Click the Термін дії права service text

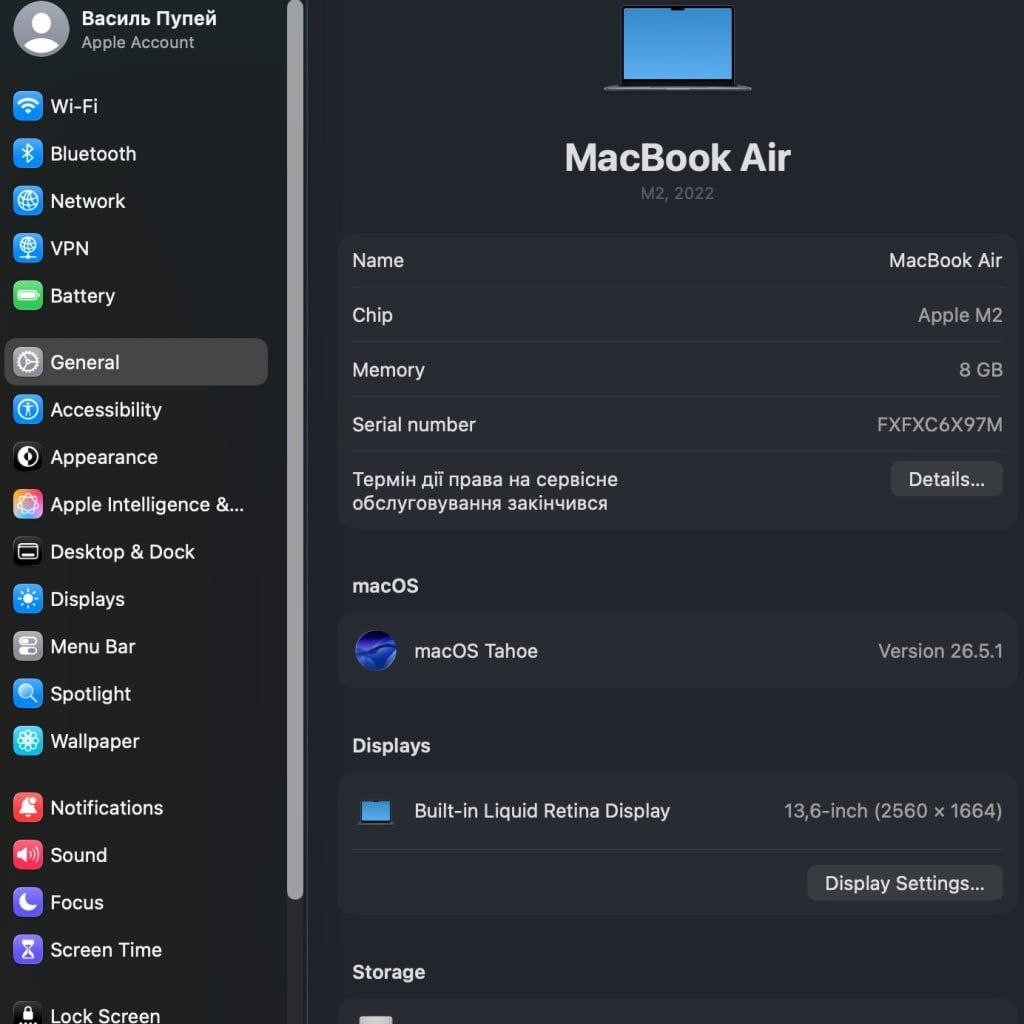click(485, 491)
